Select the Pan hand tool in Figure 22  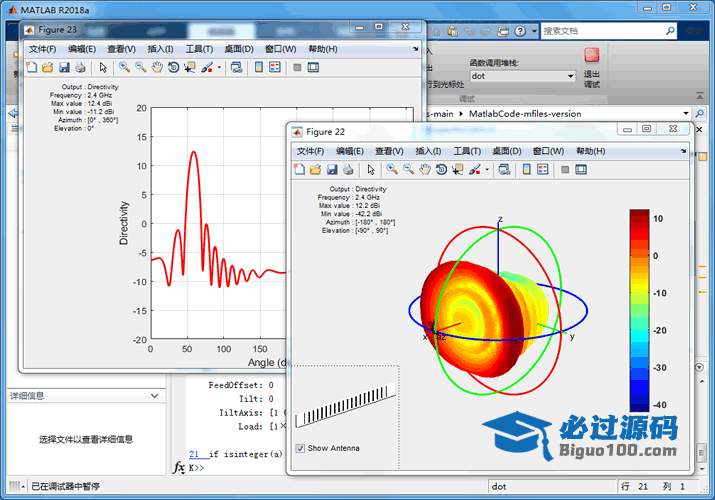pos(424,169)
